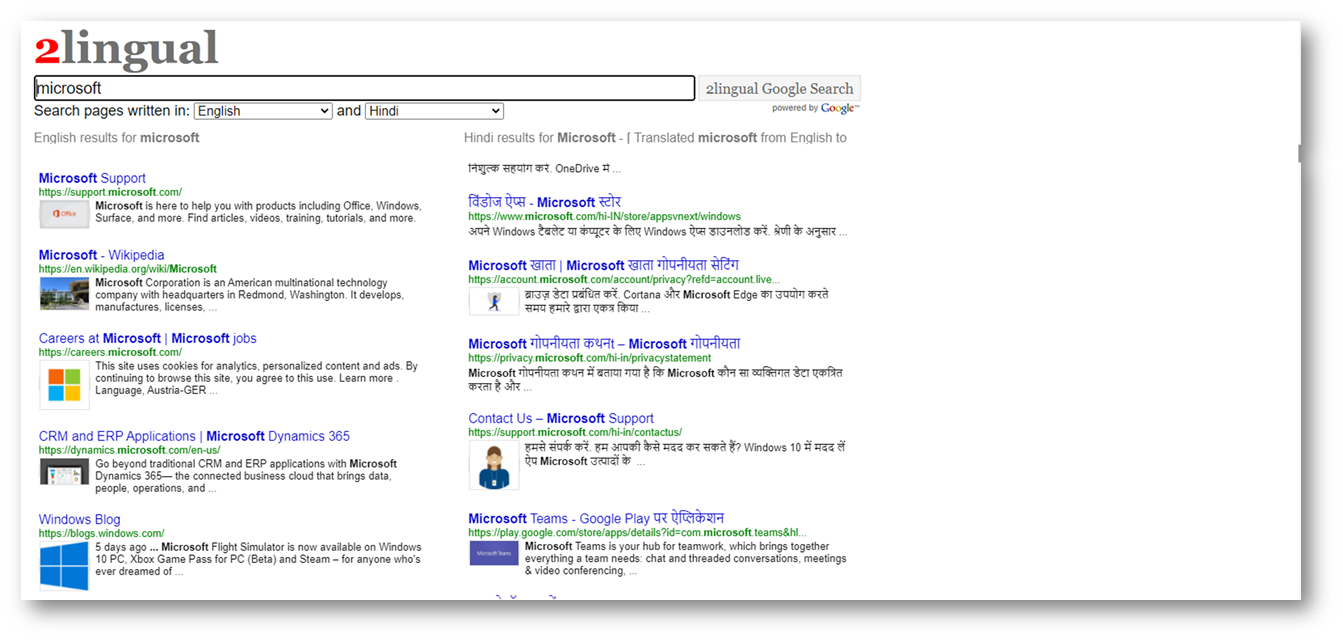This screenshot has width=1343, height=642.
Task: Open Microsoft Teams - Google Play link
Action: tap(596, 518)
